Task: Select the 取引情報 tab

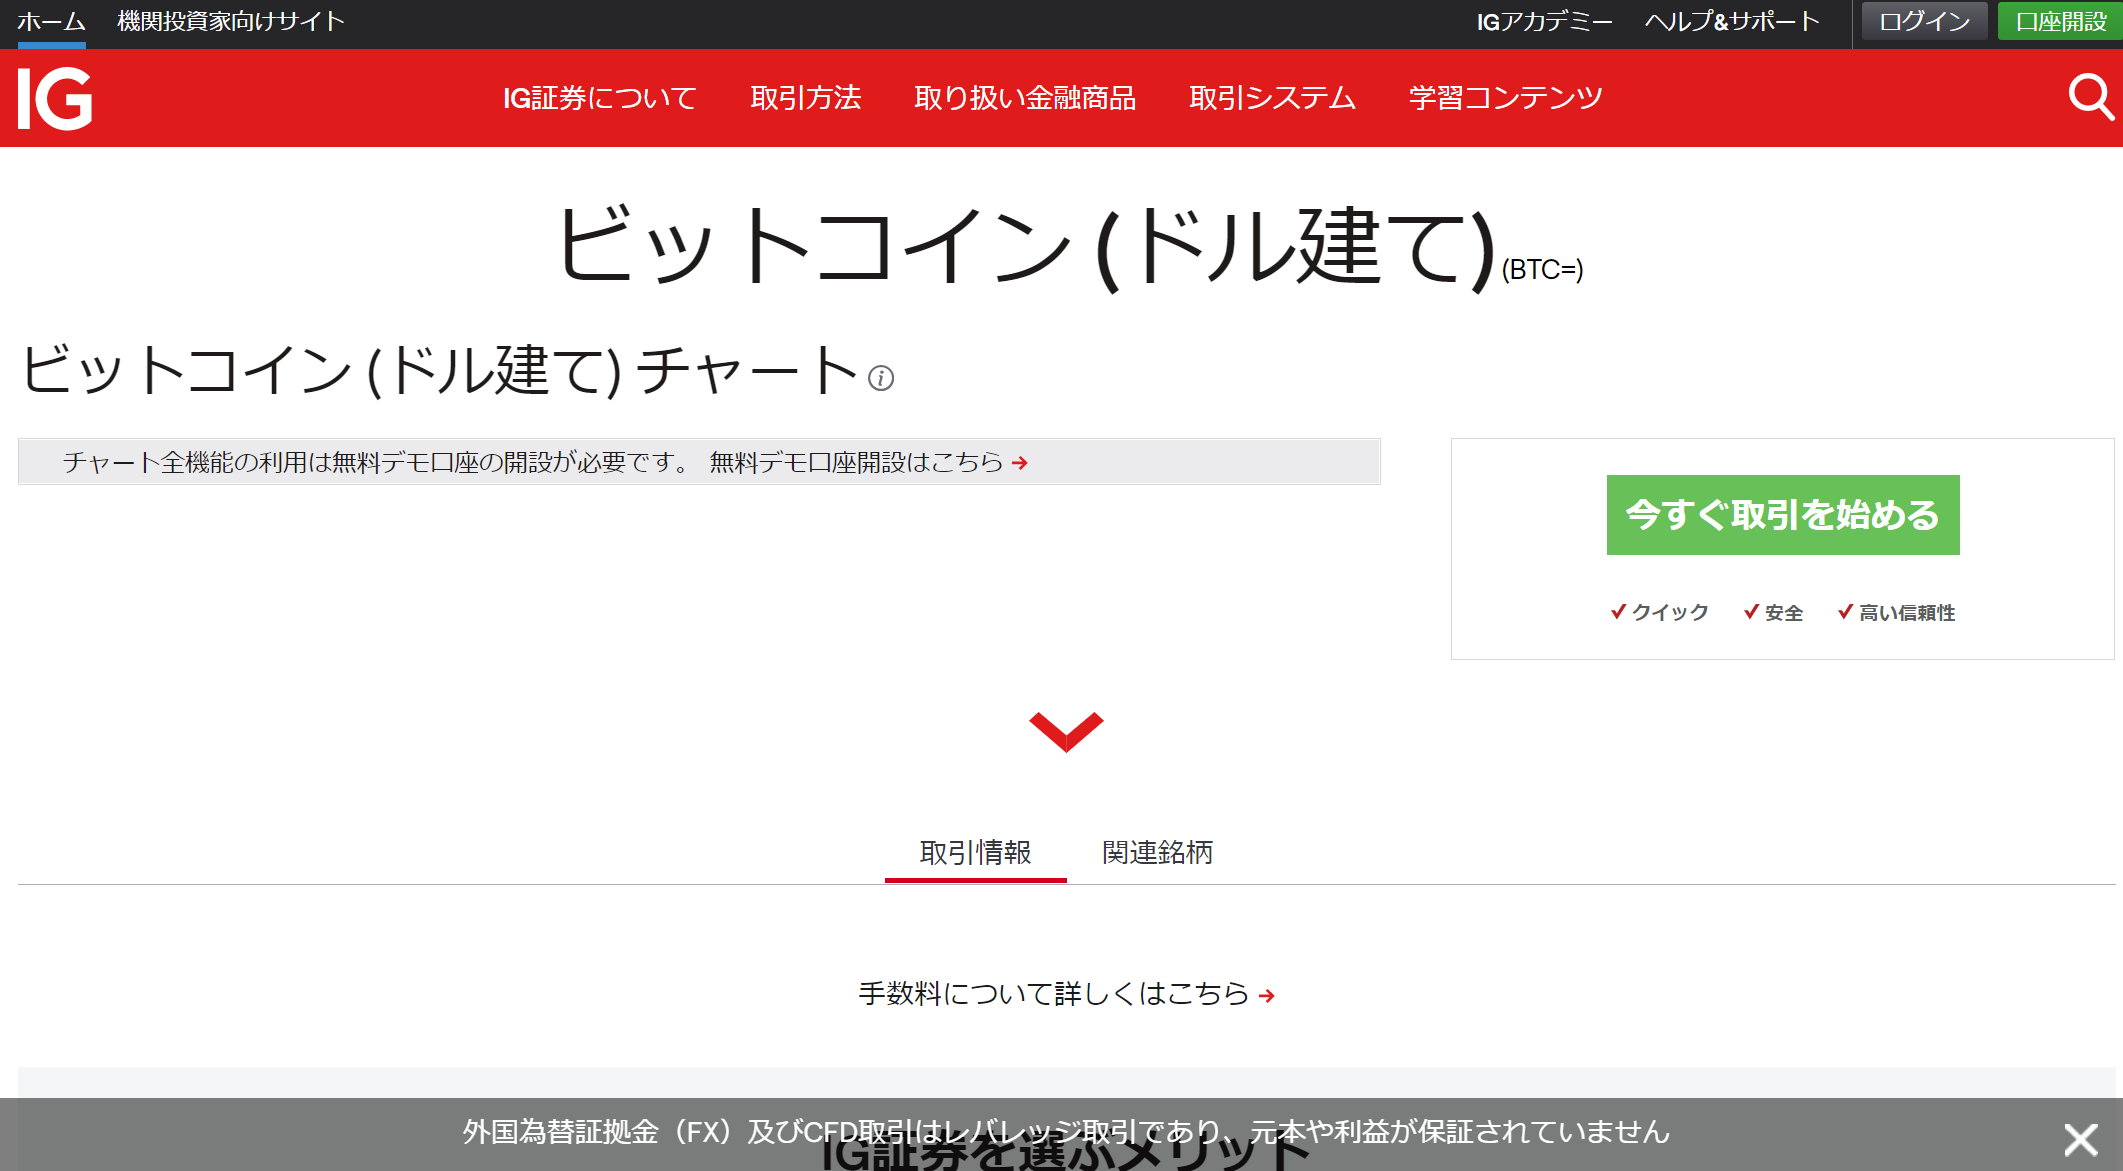Action: pos(976,853)
